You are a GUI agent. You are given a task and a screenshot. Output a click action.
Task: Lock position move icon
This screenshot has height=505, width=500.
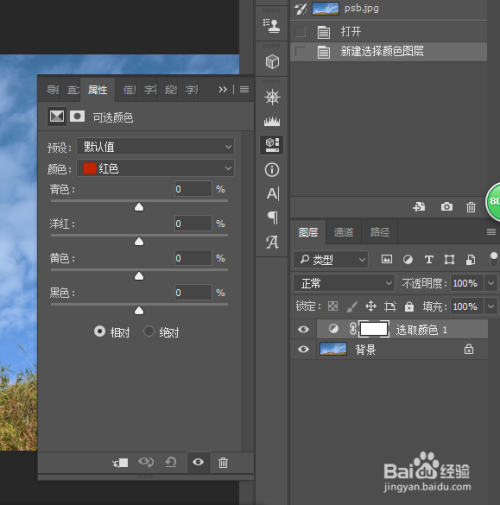point(371,306)
